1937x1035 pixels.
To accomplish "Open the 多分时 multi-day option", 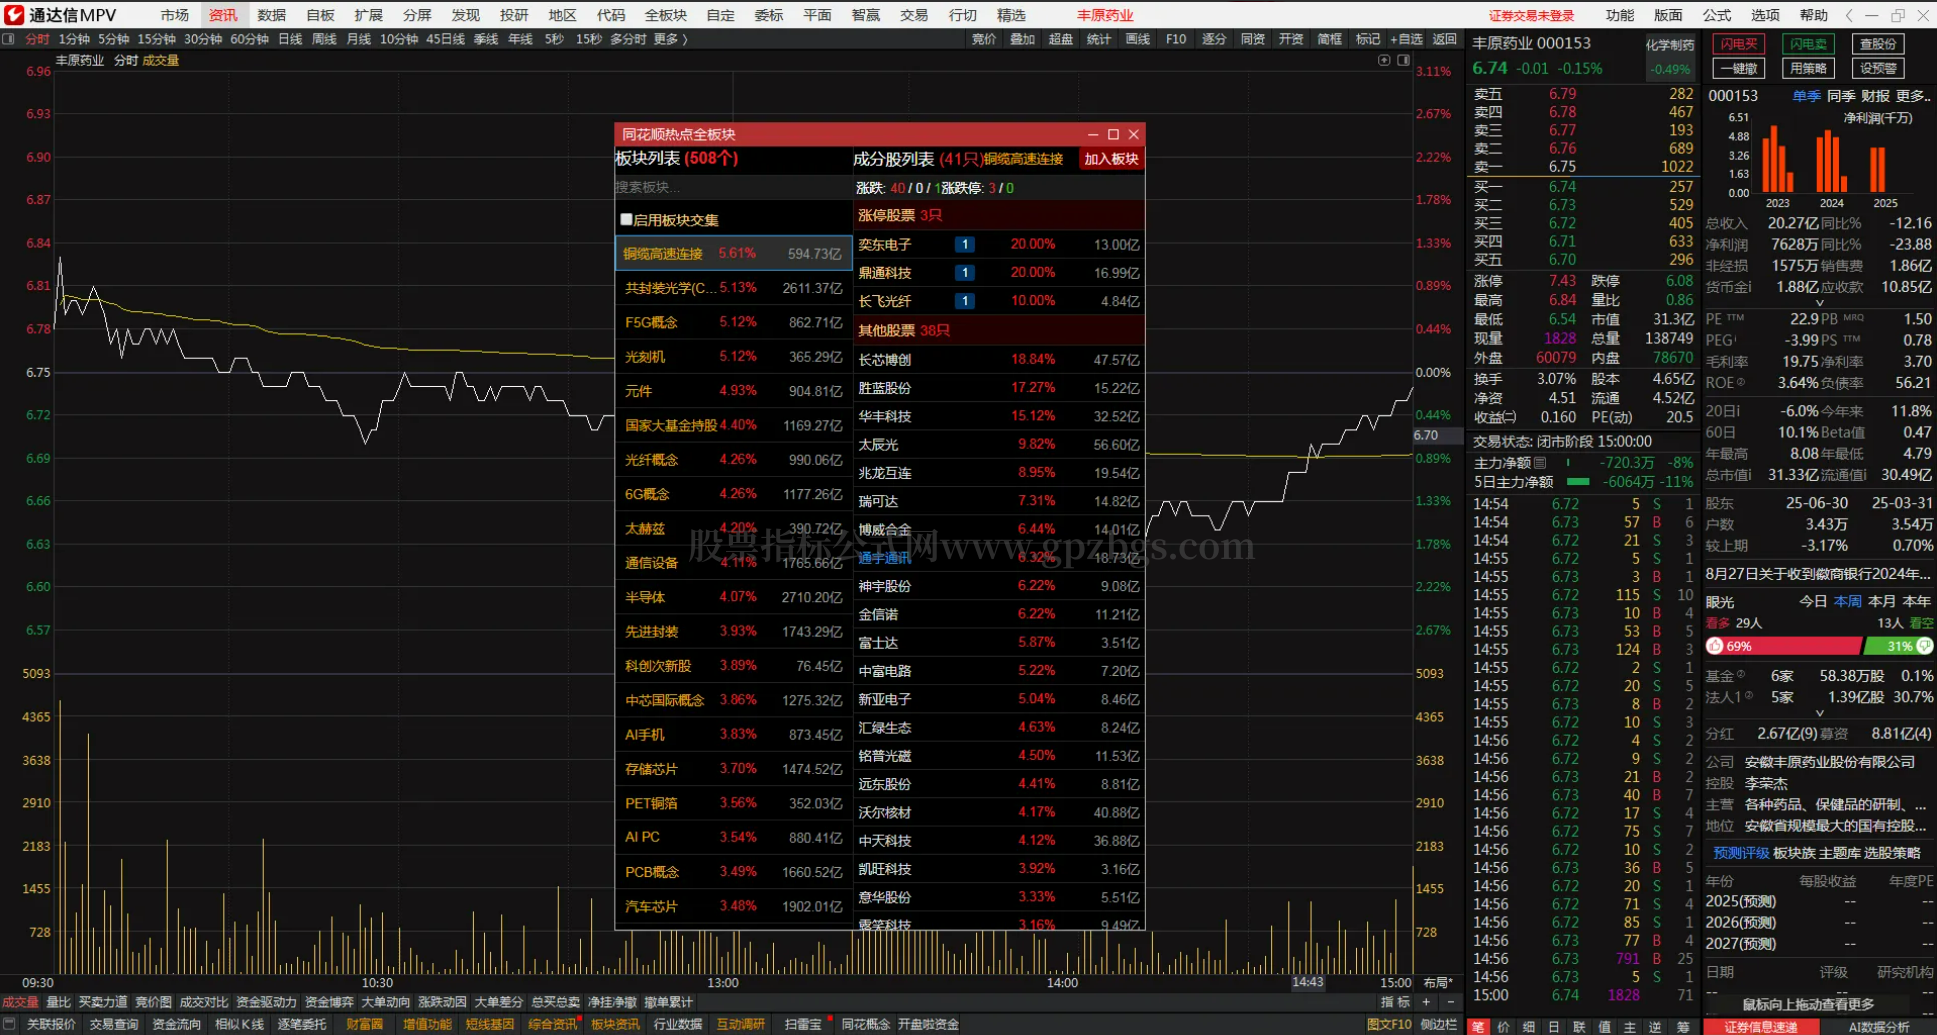I will click(628, 39).
